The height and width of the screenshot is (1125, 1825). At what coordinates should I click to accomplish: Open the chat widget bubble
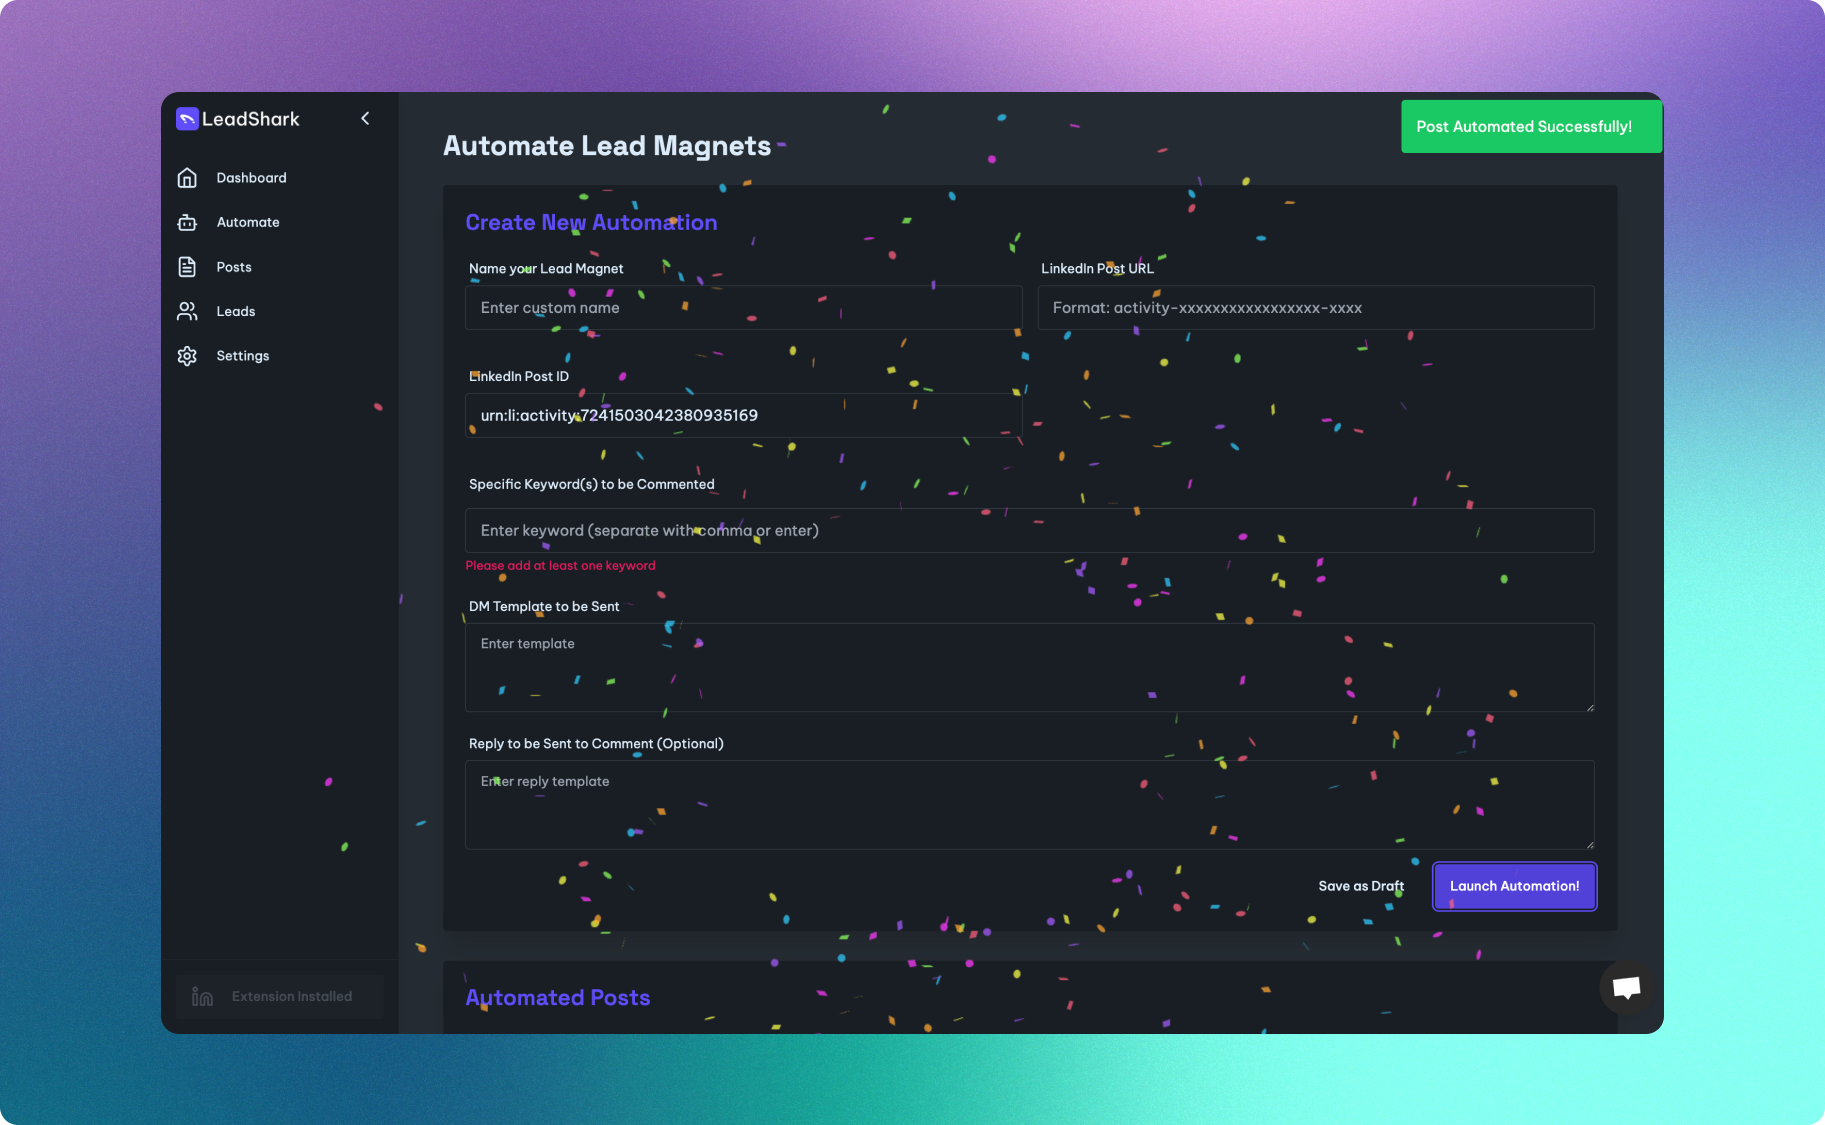tap(1625, 988)
